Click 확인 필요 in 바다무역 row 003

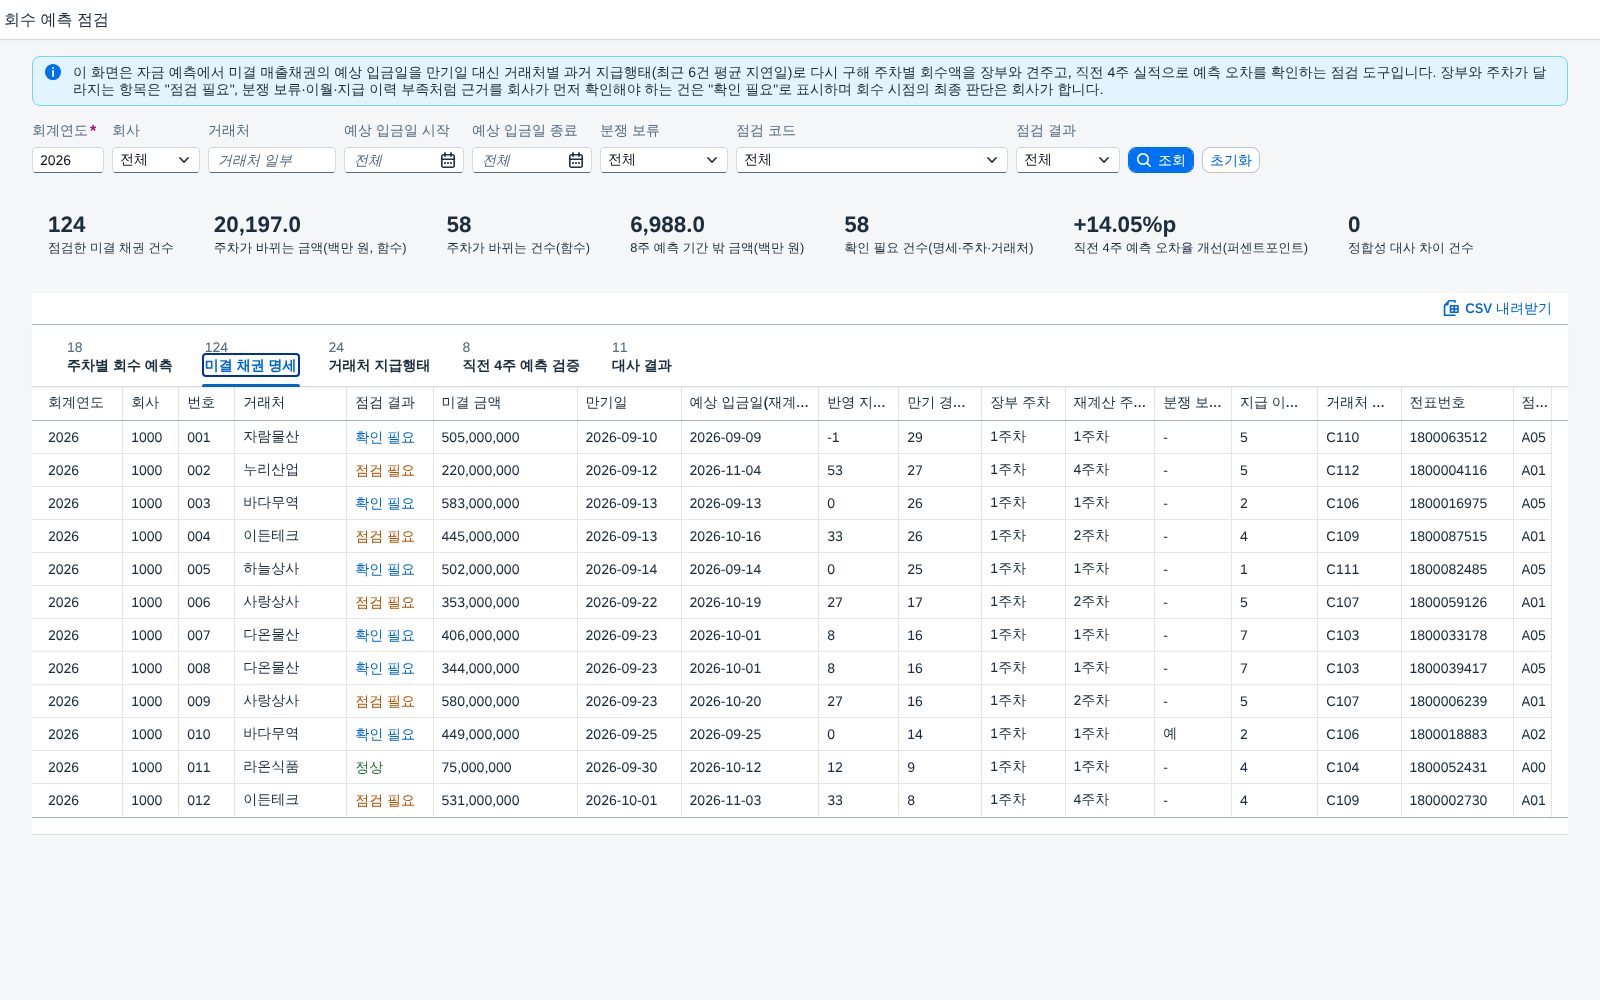coord(385,503)
